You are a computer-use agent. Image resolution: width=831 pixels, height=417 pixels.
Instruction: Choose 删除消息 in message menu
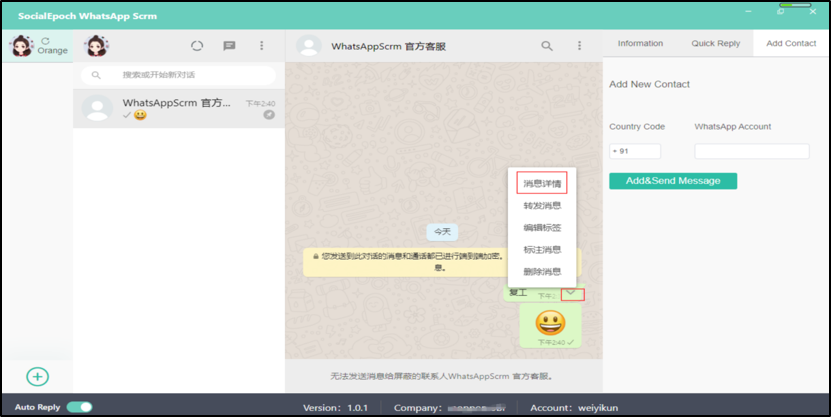click(542, 272)
